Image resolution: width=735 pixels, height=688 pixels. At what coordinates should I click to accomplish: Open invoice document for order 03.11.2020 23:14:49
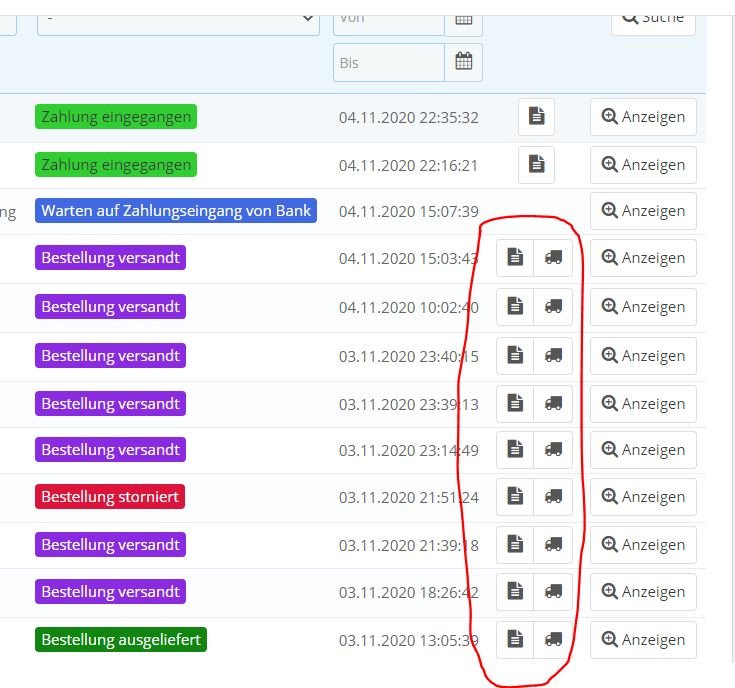515,450
